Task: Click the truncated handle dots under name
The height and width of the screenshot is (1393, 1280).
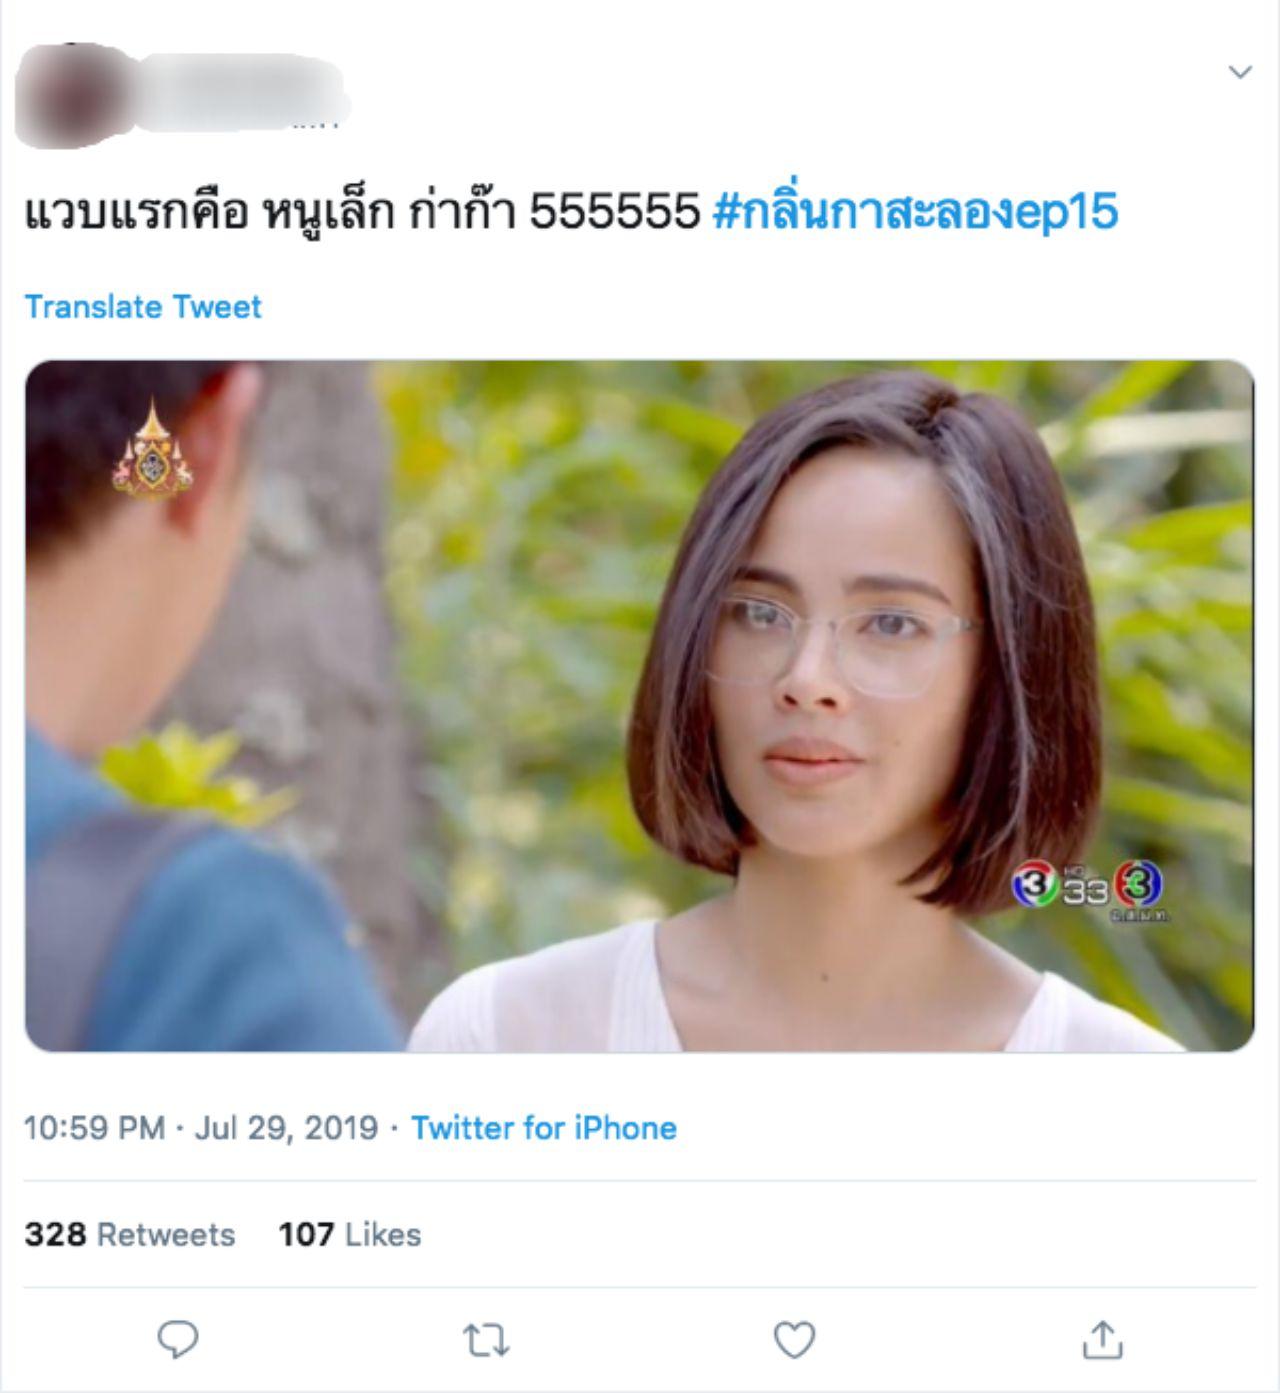Action: 316,124
